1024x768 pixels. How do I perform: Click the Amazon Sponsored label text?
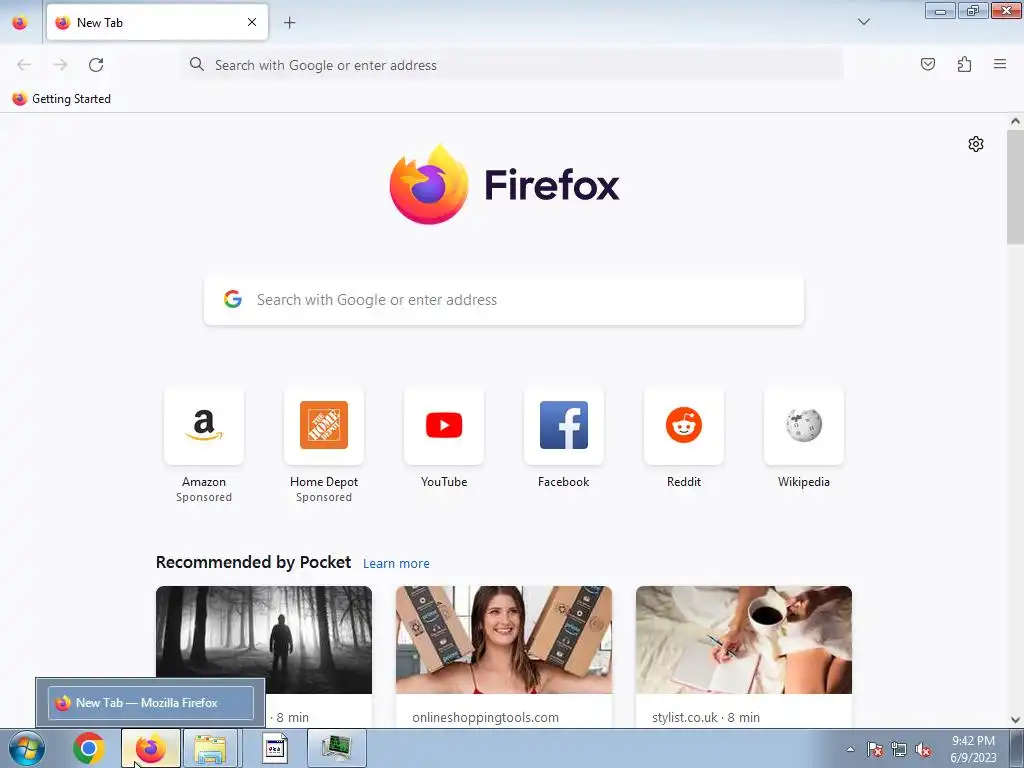click(x=204, y=497)
